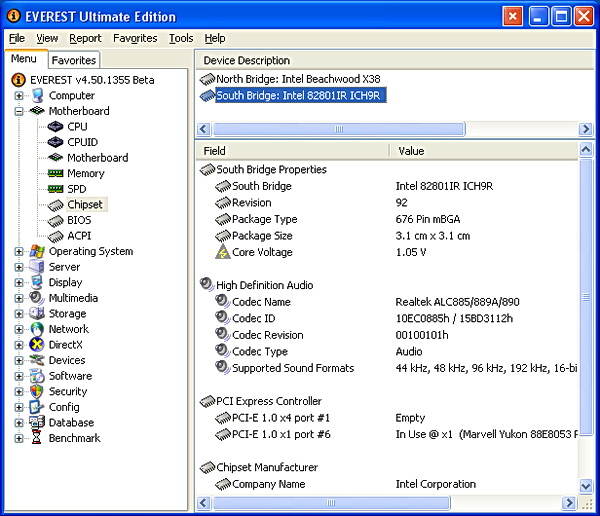Select North Bridge: Intel Beachwood X38
The height and width of the screenshot is (516, 600).
pyautogui.click(x=298, y=79)
